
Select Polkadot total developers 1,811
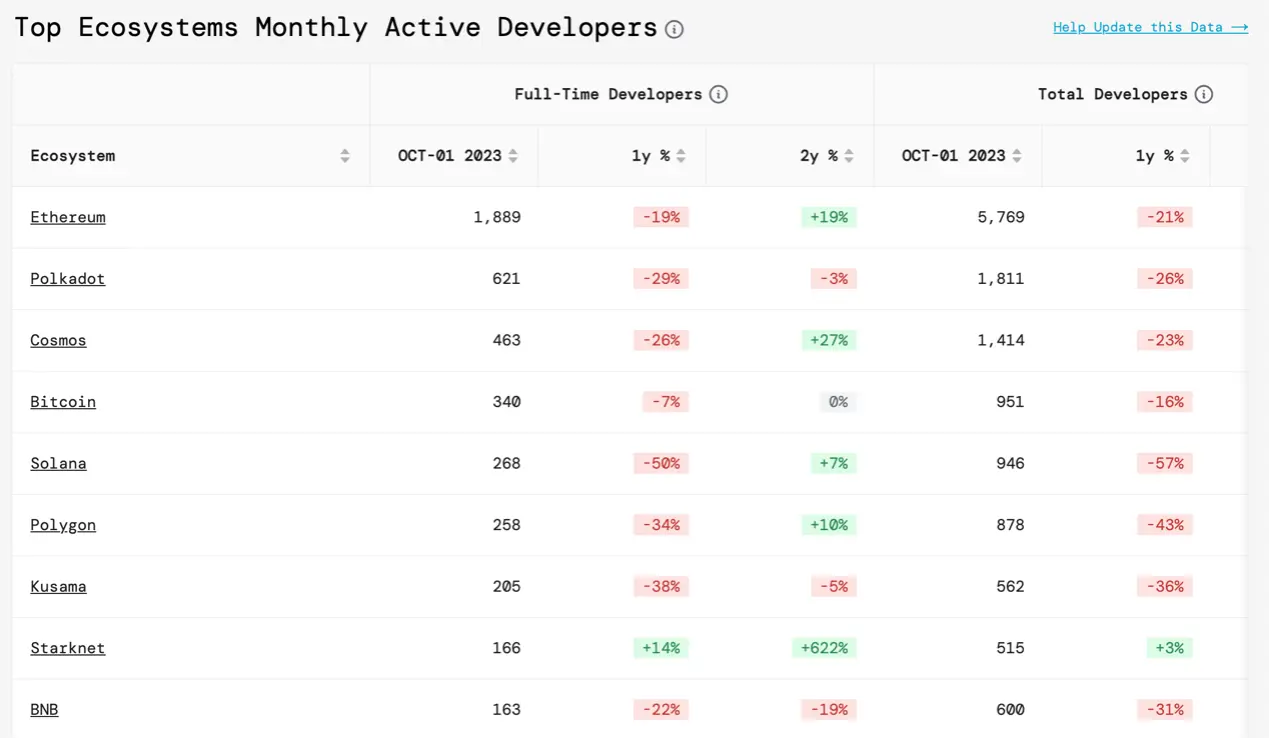[1001, 279]
